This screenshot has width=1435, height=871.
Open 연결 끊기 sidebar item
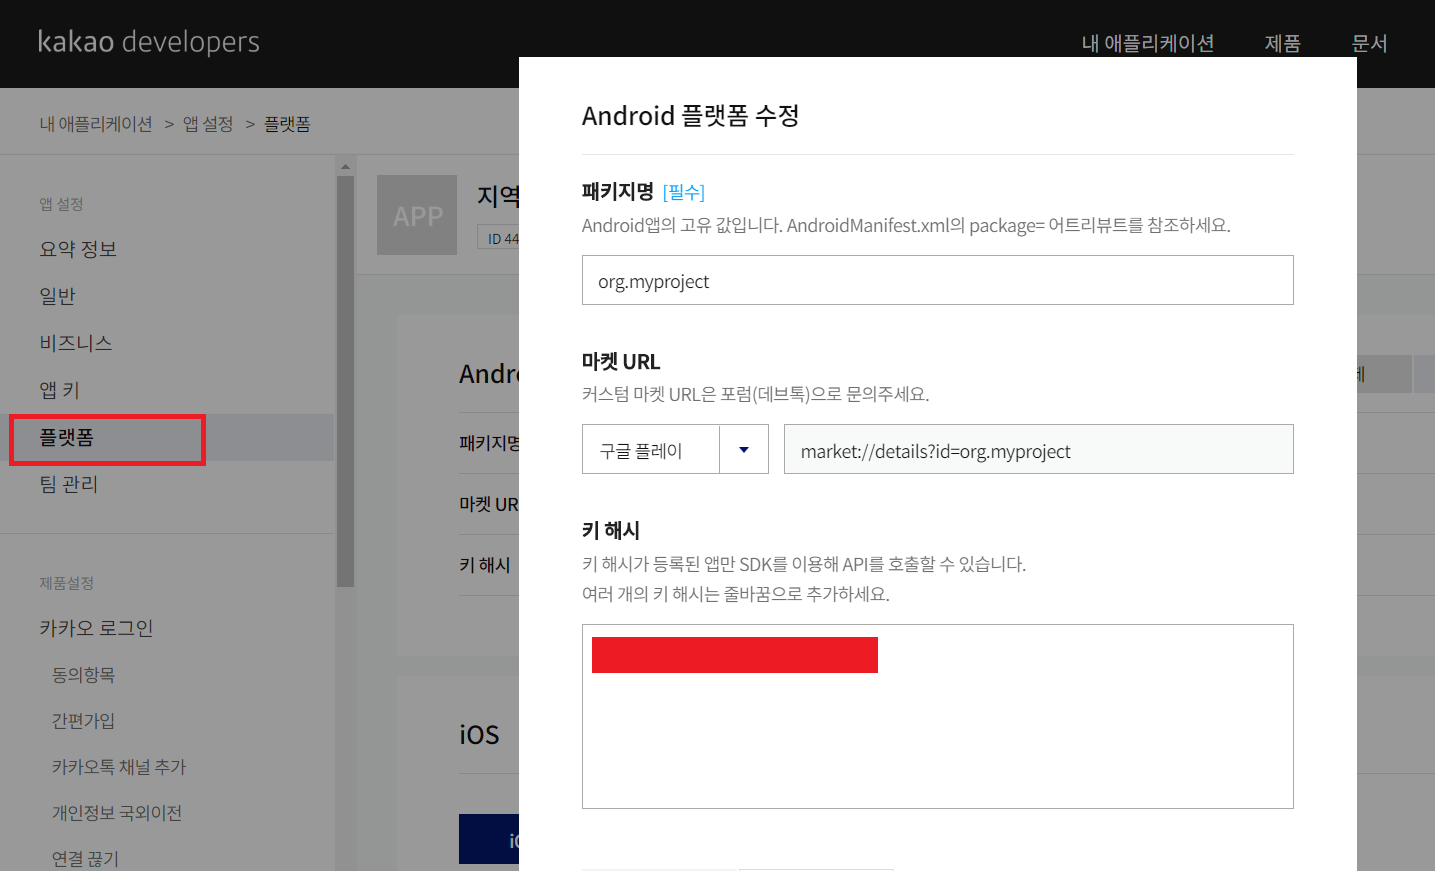tap(86, 859)
